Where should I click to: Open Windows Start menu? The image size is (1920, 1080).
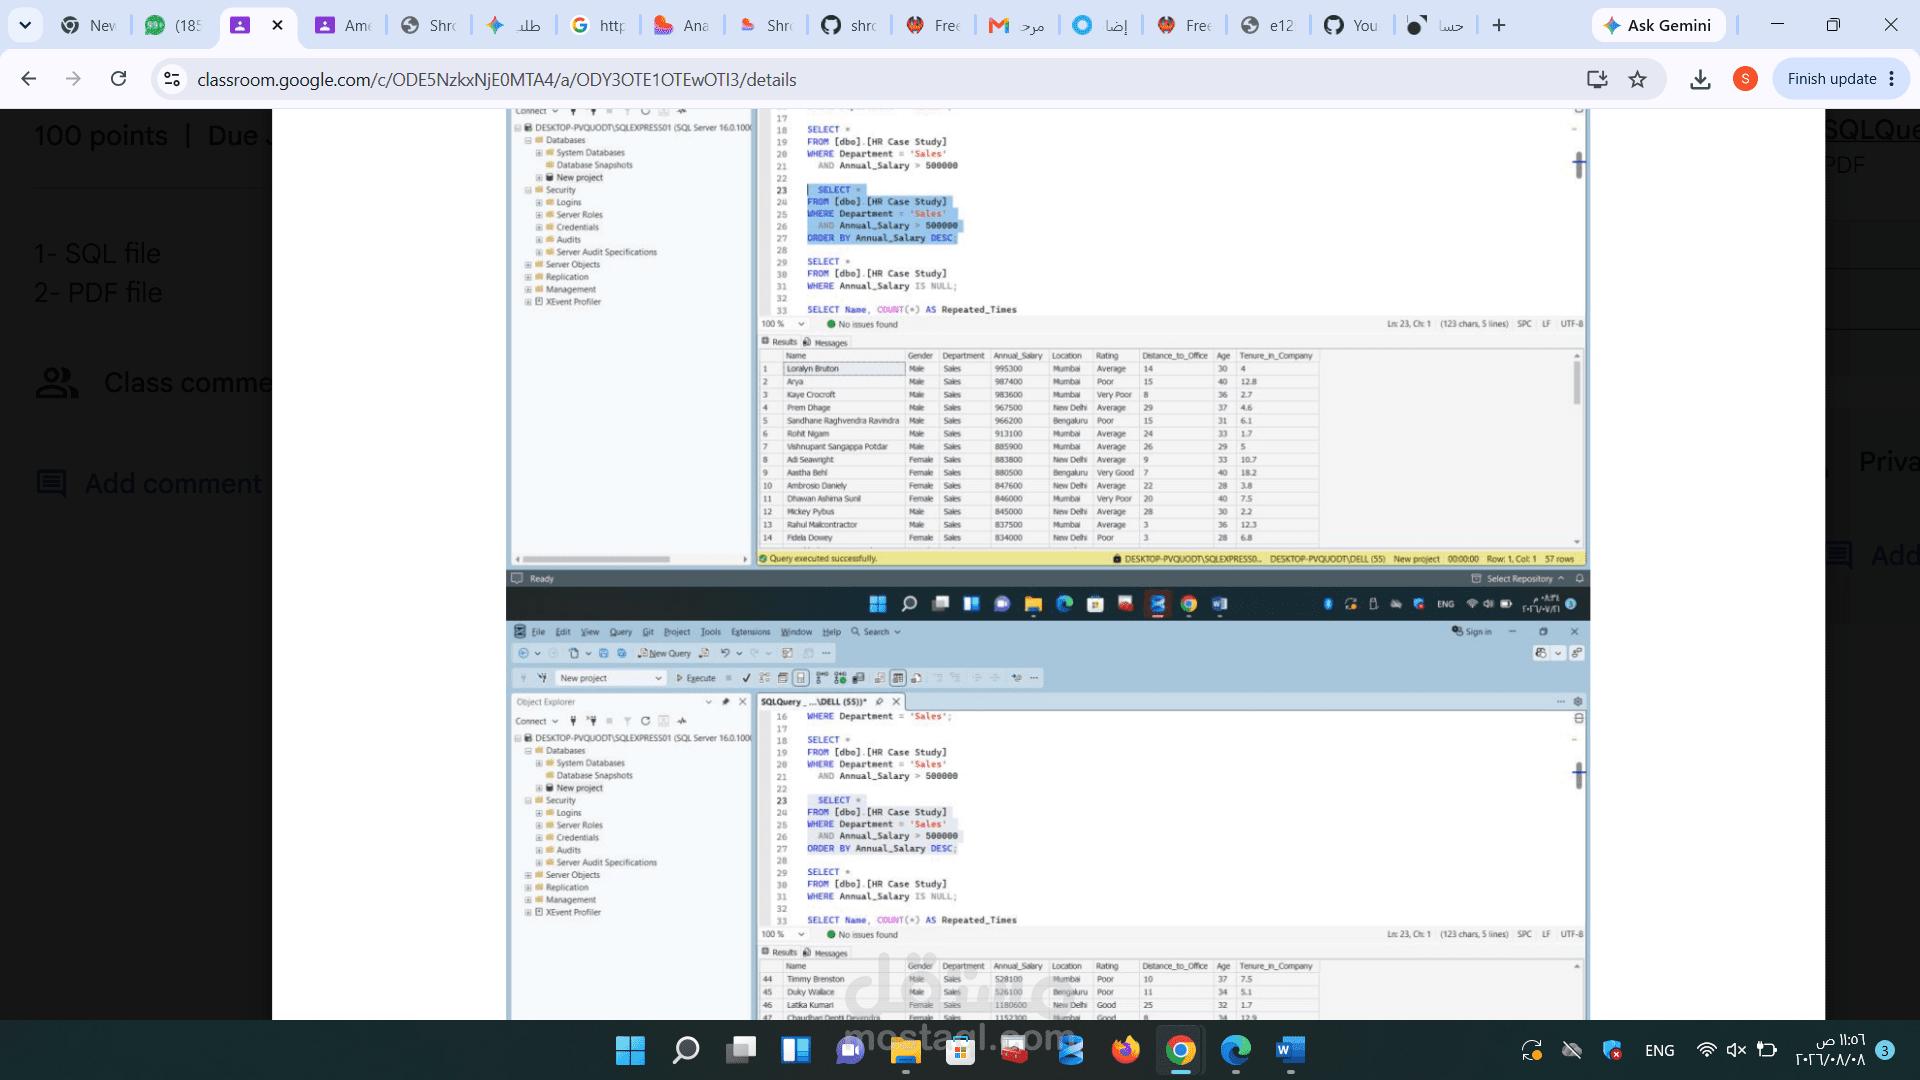(x=630, y=1050)
